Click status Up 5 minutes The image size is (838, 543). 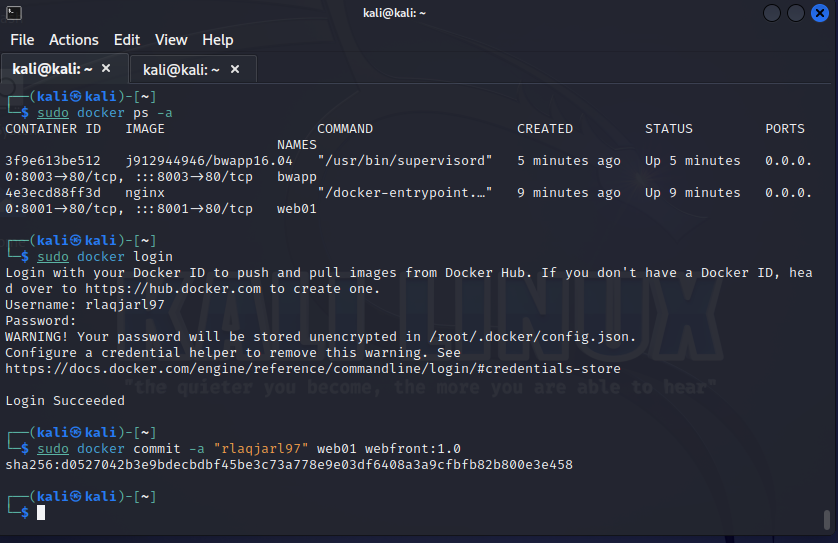click(x=693, y=161)
